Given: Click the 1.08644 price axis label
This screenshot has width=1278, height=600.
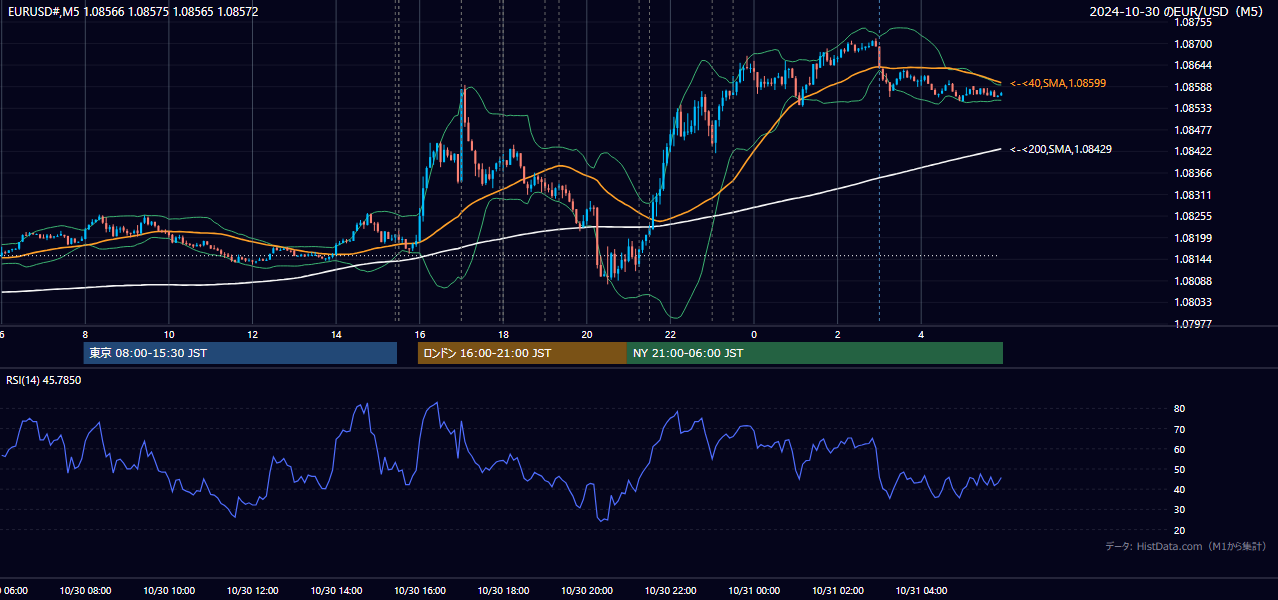Looking at the screenshot, I should [x=1194, y=65].
